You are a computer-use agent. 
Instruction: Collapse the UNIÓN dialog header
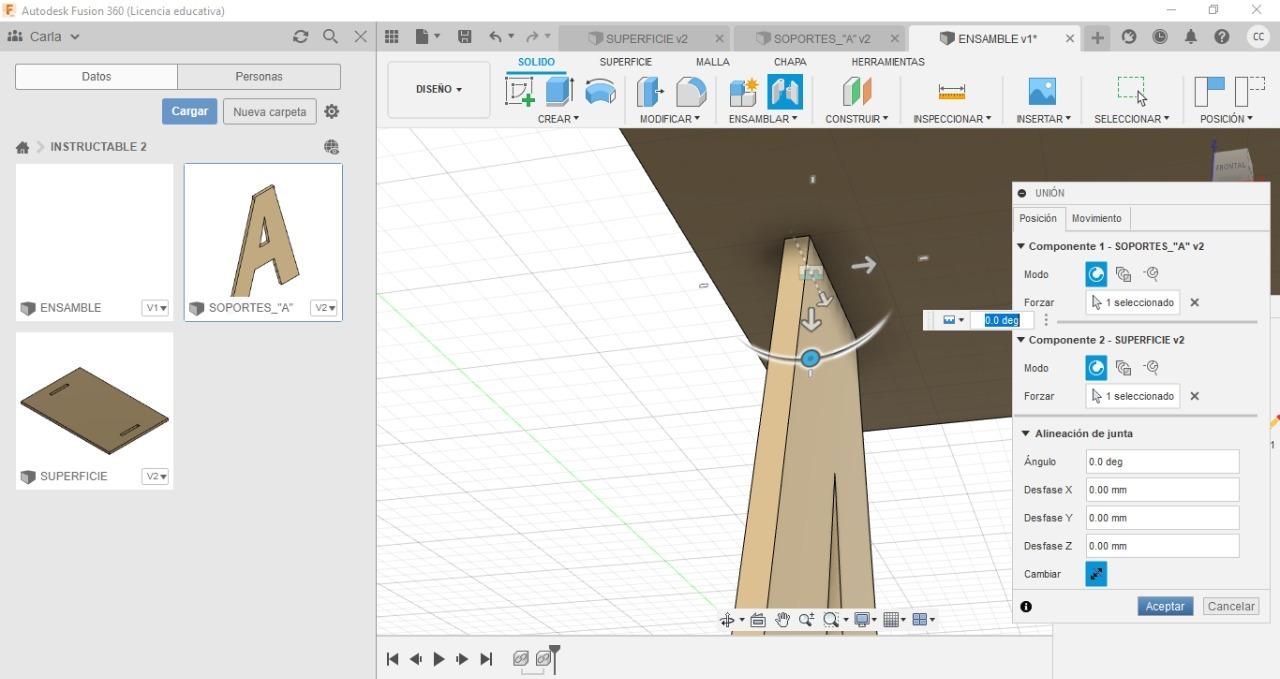coord(1022,193)
